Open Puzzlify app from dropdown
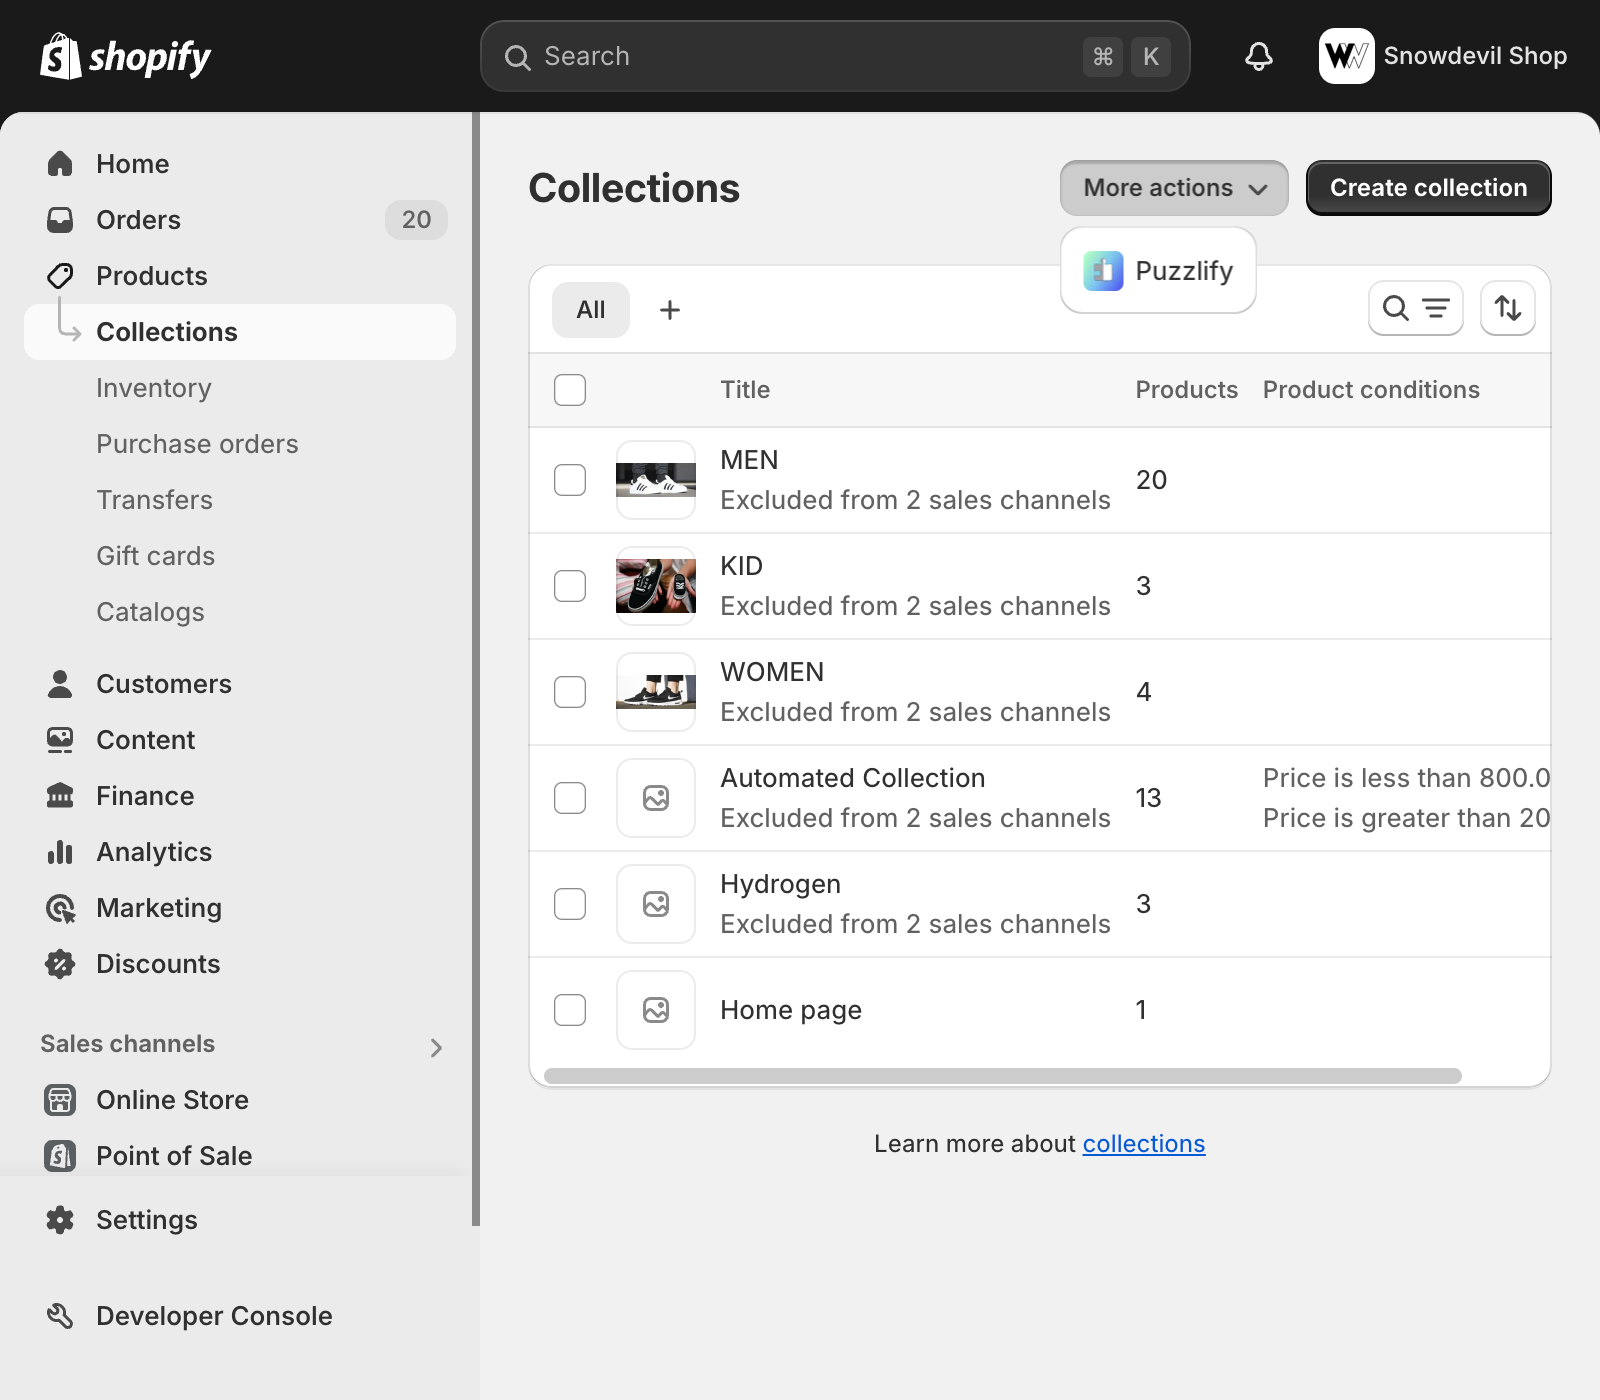 click(x=1158, y=271)
